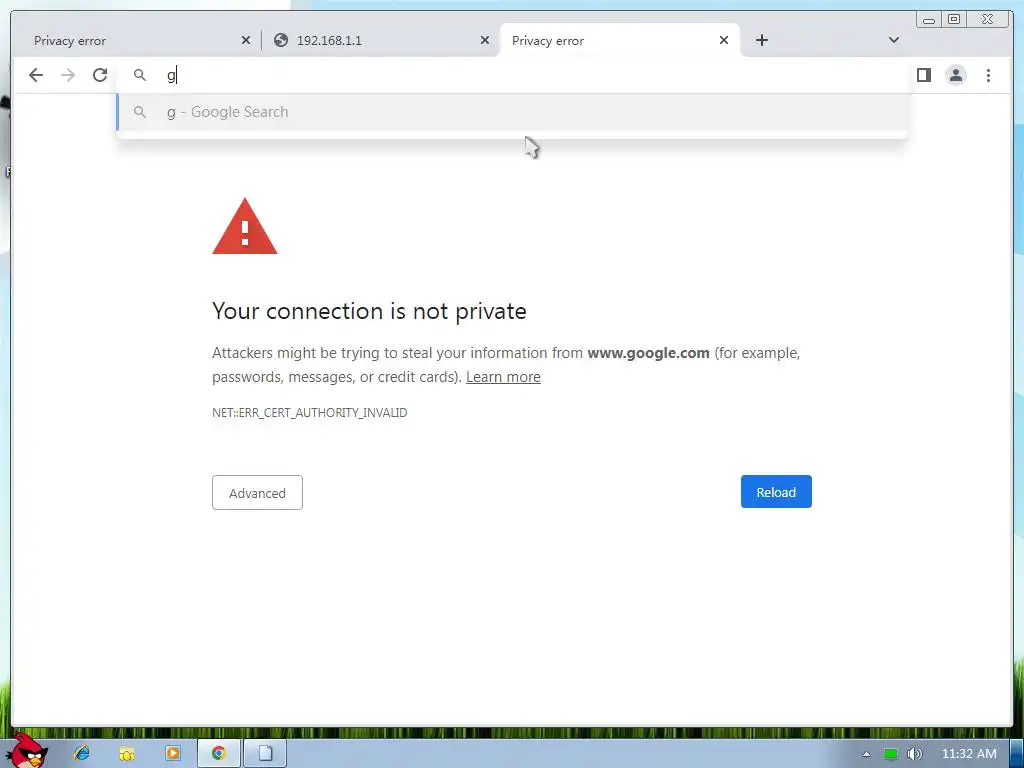This screenshot has width=1024, height=768.
Task: Select the active Privacy error tab
Action: click(x=620, y=40)
